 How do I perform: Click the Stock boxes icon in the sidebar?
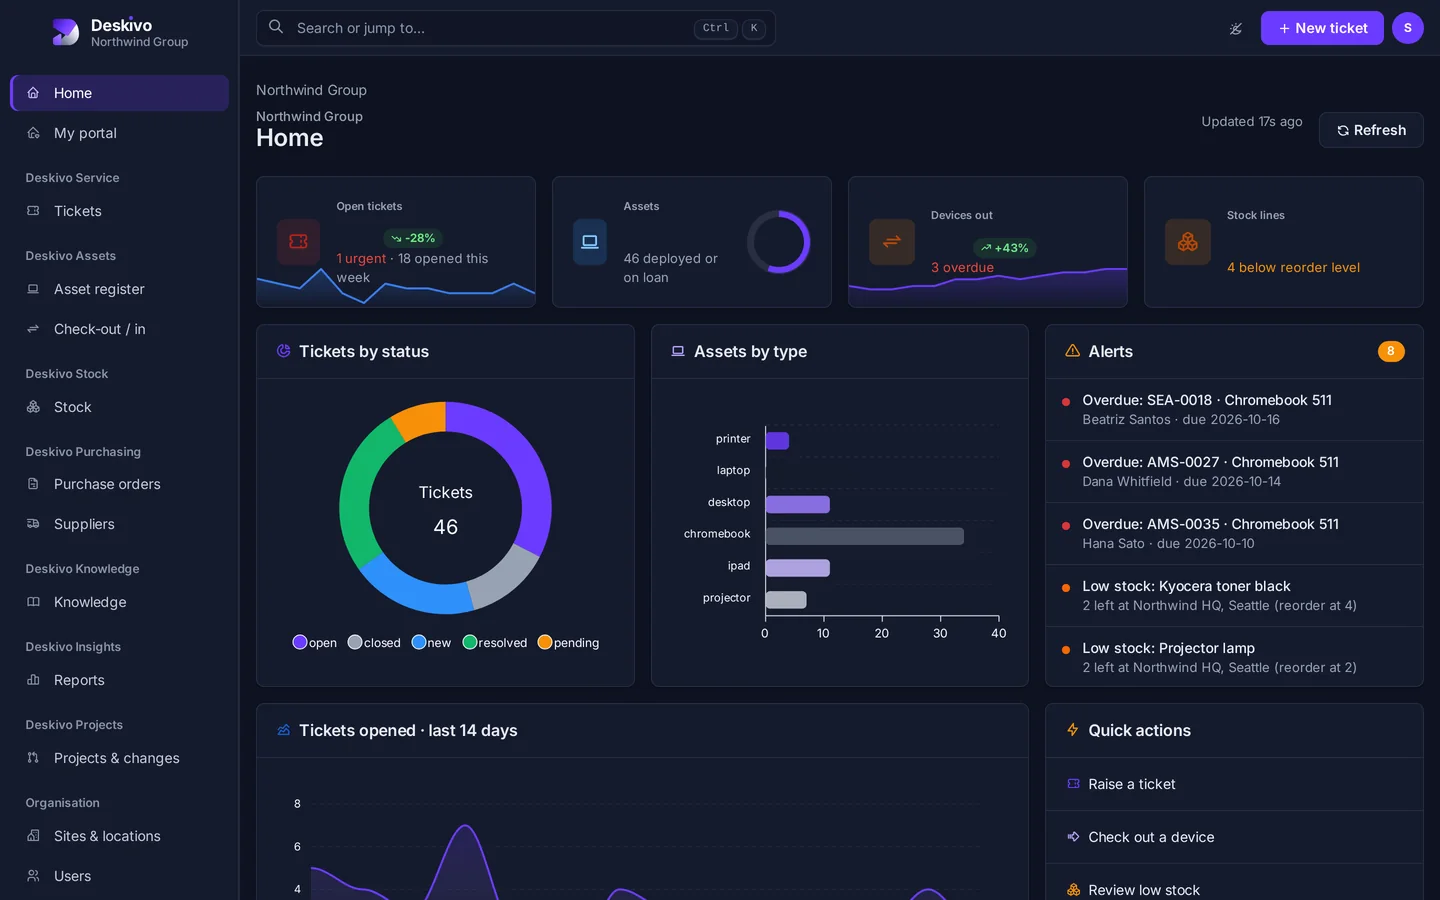click(33, 407)
